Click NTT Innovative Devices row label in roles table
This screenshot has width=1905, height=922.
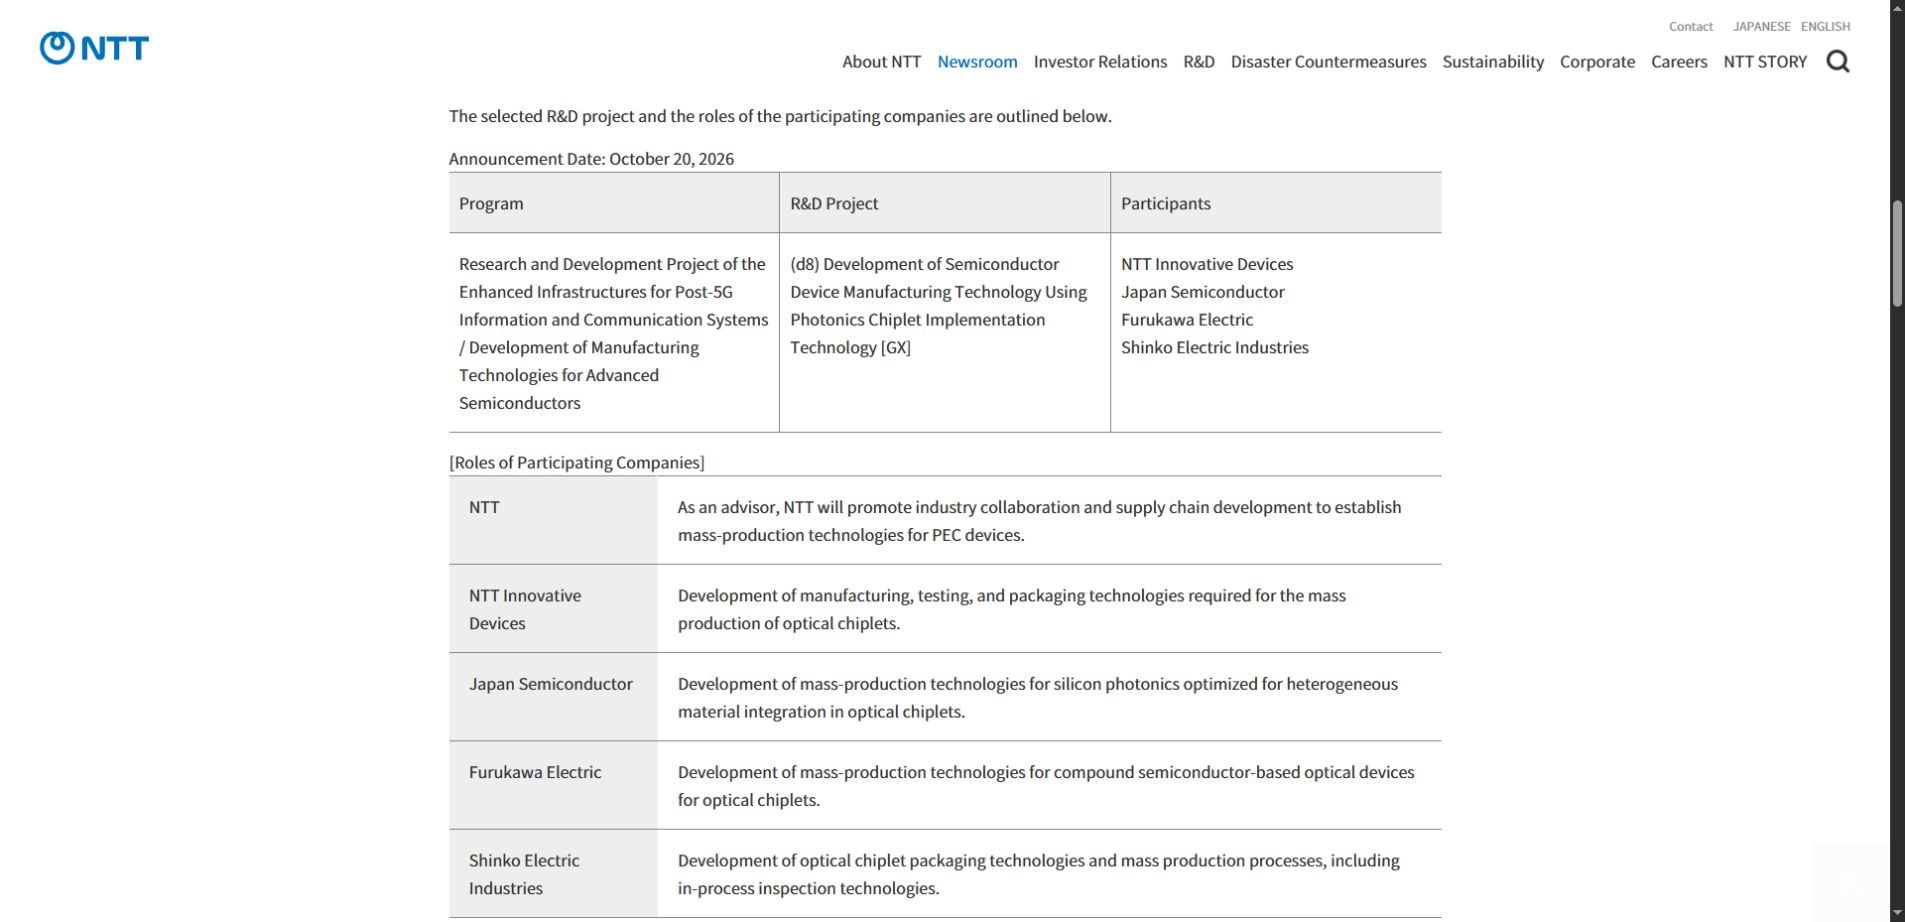(x=553, y=609)
